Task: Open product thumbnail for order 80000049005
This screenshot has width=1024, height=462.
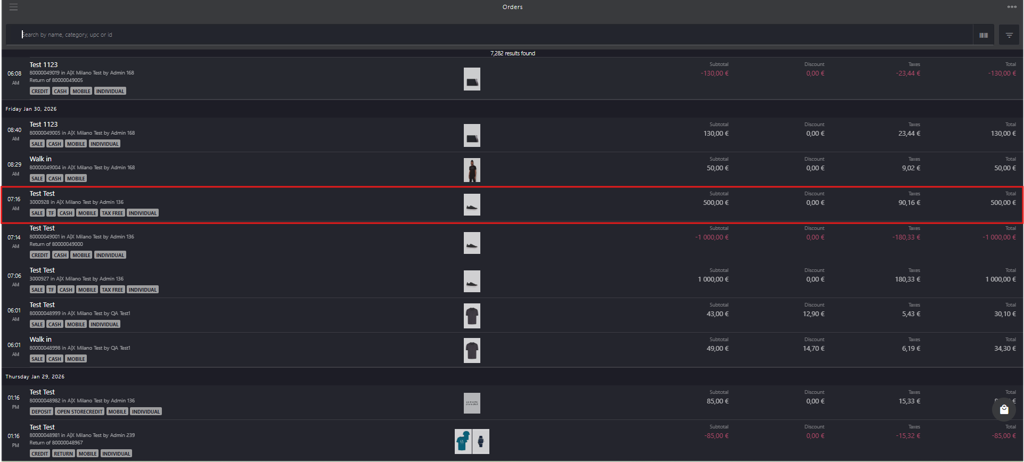Action: (x=472, y=135)
